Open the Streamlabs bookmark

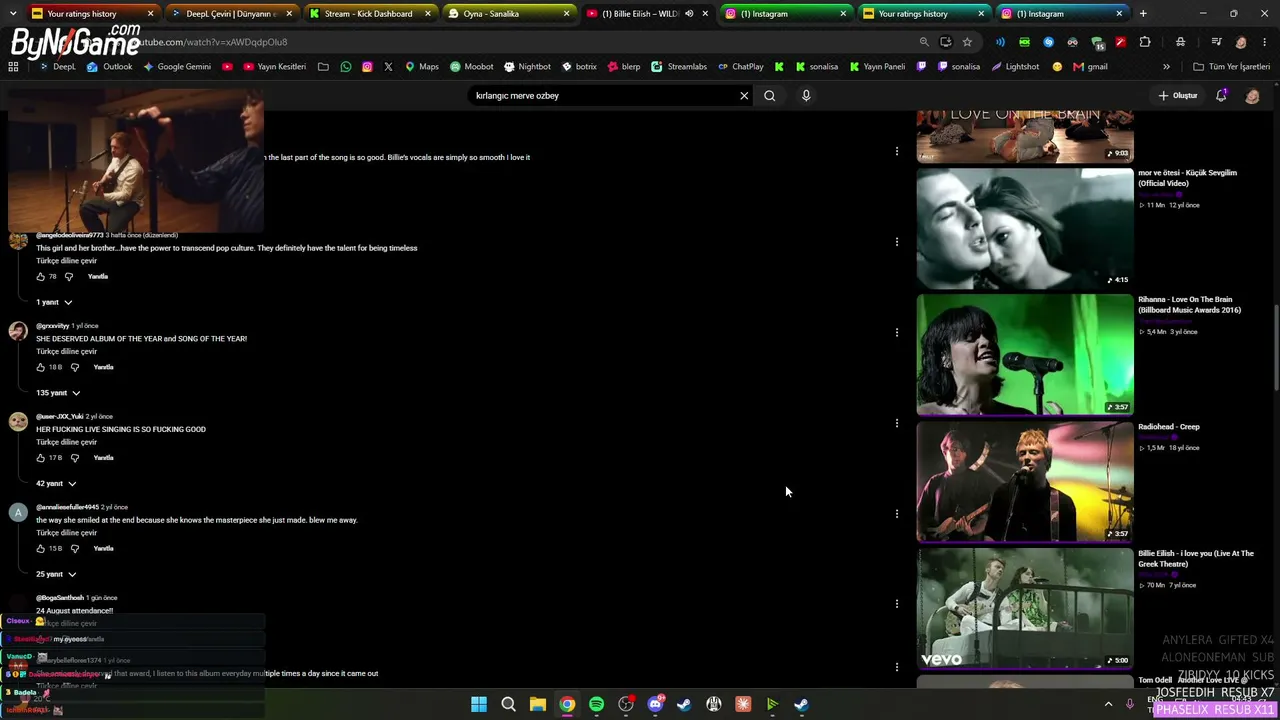(679, 67)
